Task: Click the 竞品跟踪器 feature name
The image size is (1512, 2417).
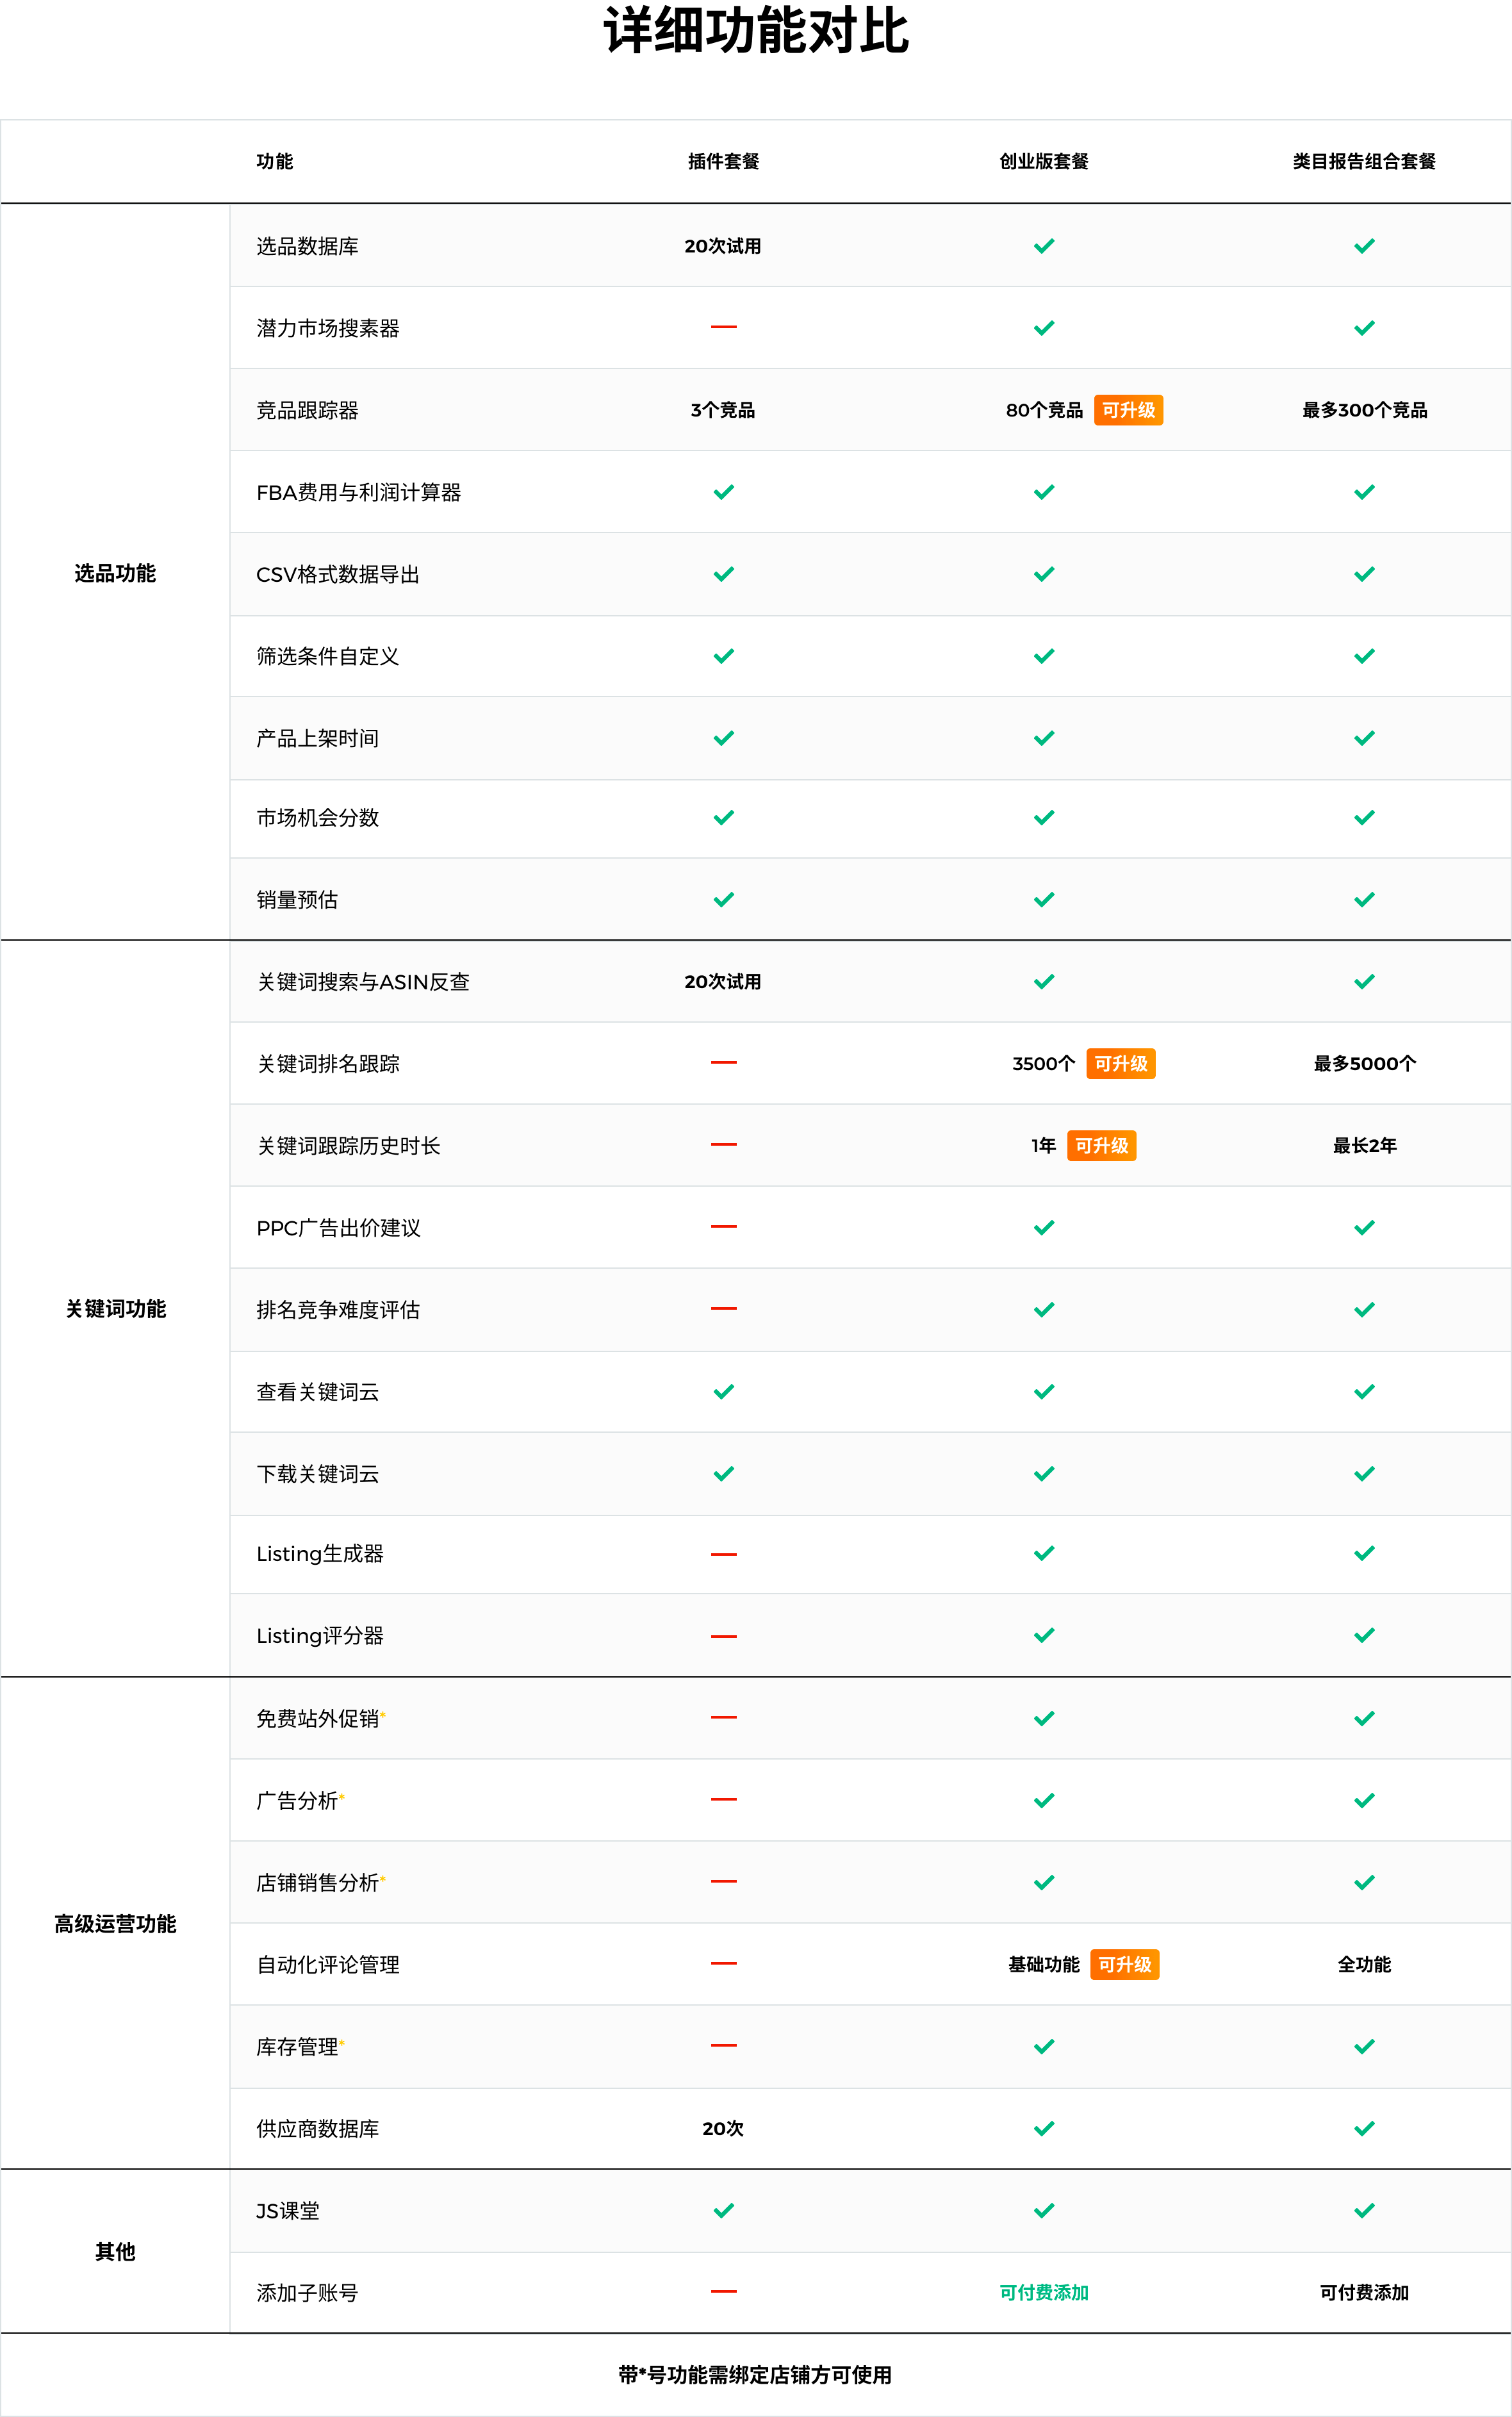Action: (x=307, y=410)
